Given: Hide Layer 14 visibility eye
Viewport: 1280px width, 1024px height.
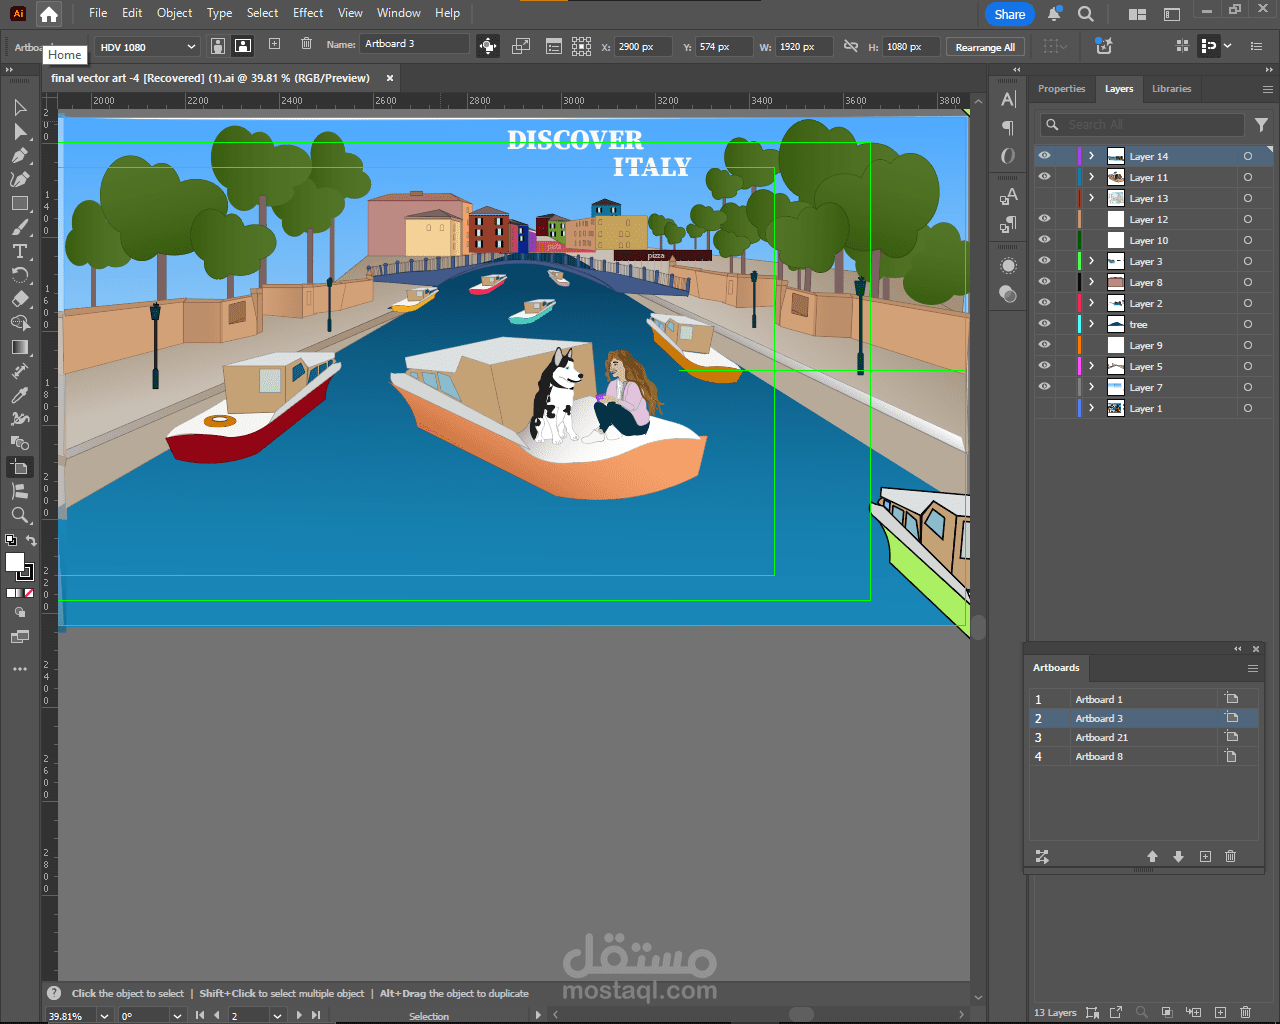Looking at the screenshot, I should point(1044,156).
